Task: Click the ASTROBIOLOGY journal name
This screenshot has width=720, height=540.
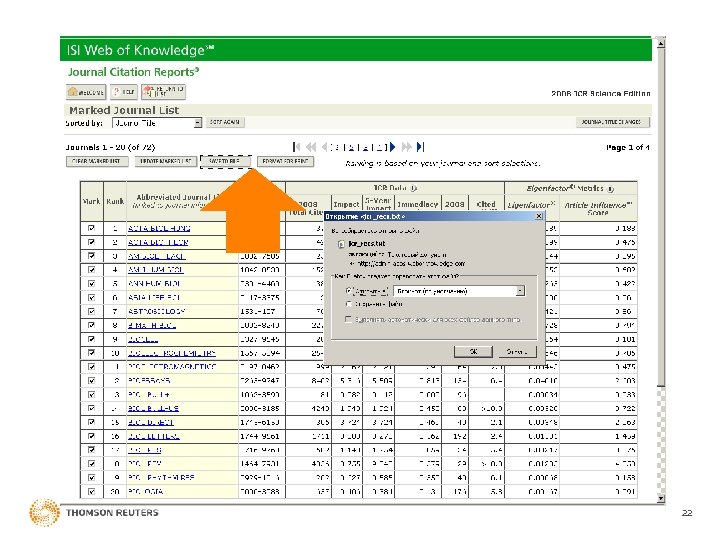Action: pos(157,311)
